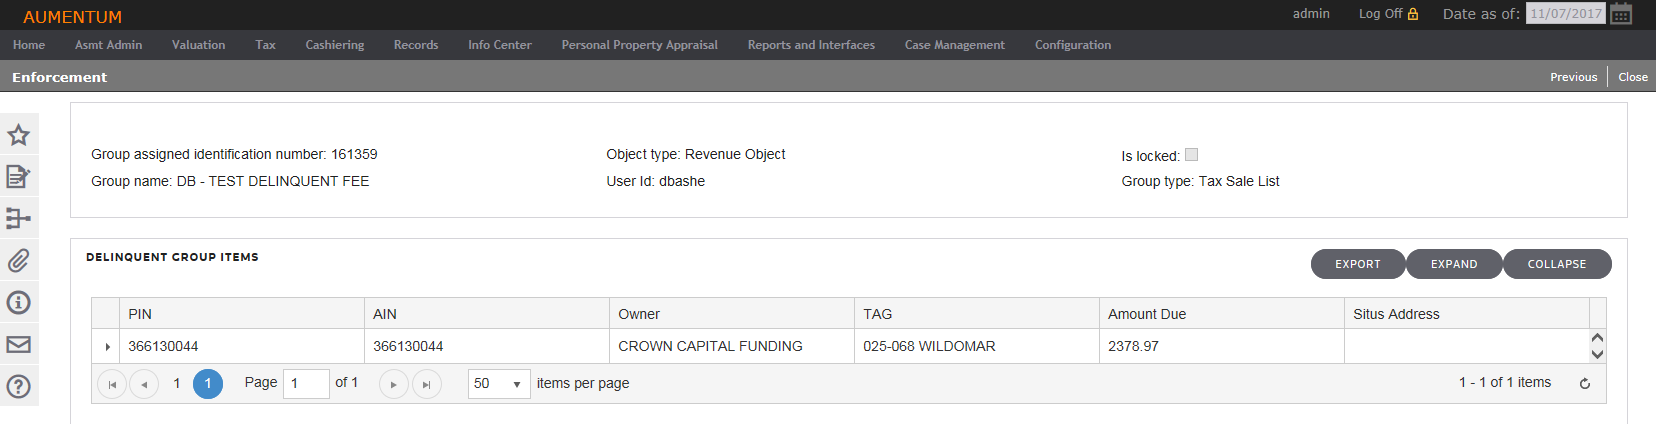This screenshot has width=1656, height=424.
Task: Open the Case Management menu
Action: (x=955, y=45)
